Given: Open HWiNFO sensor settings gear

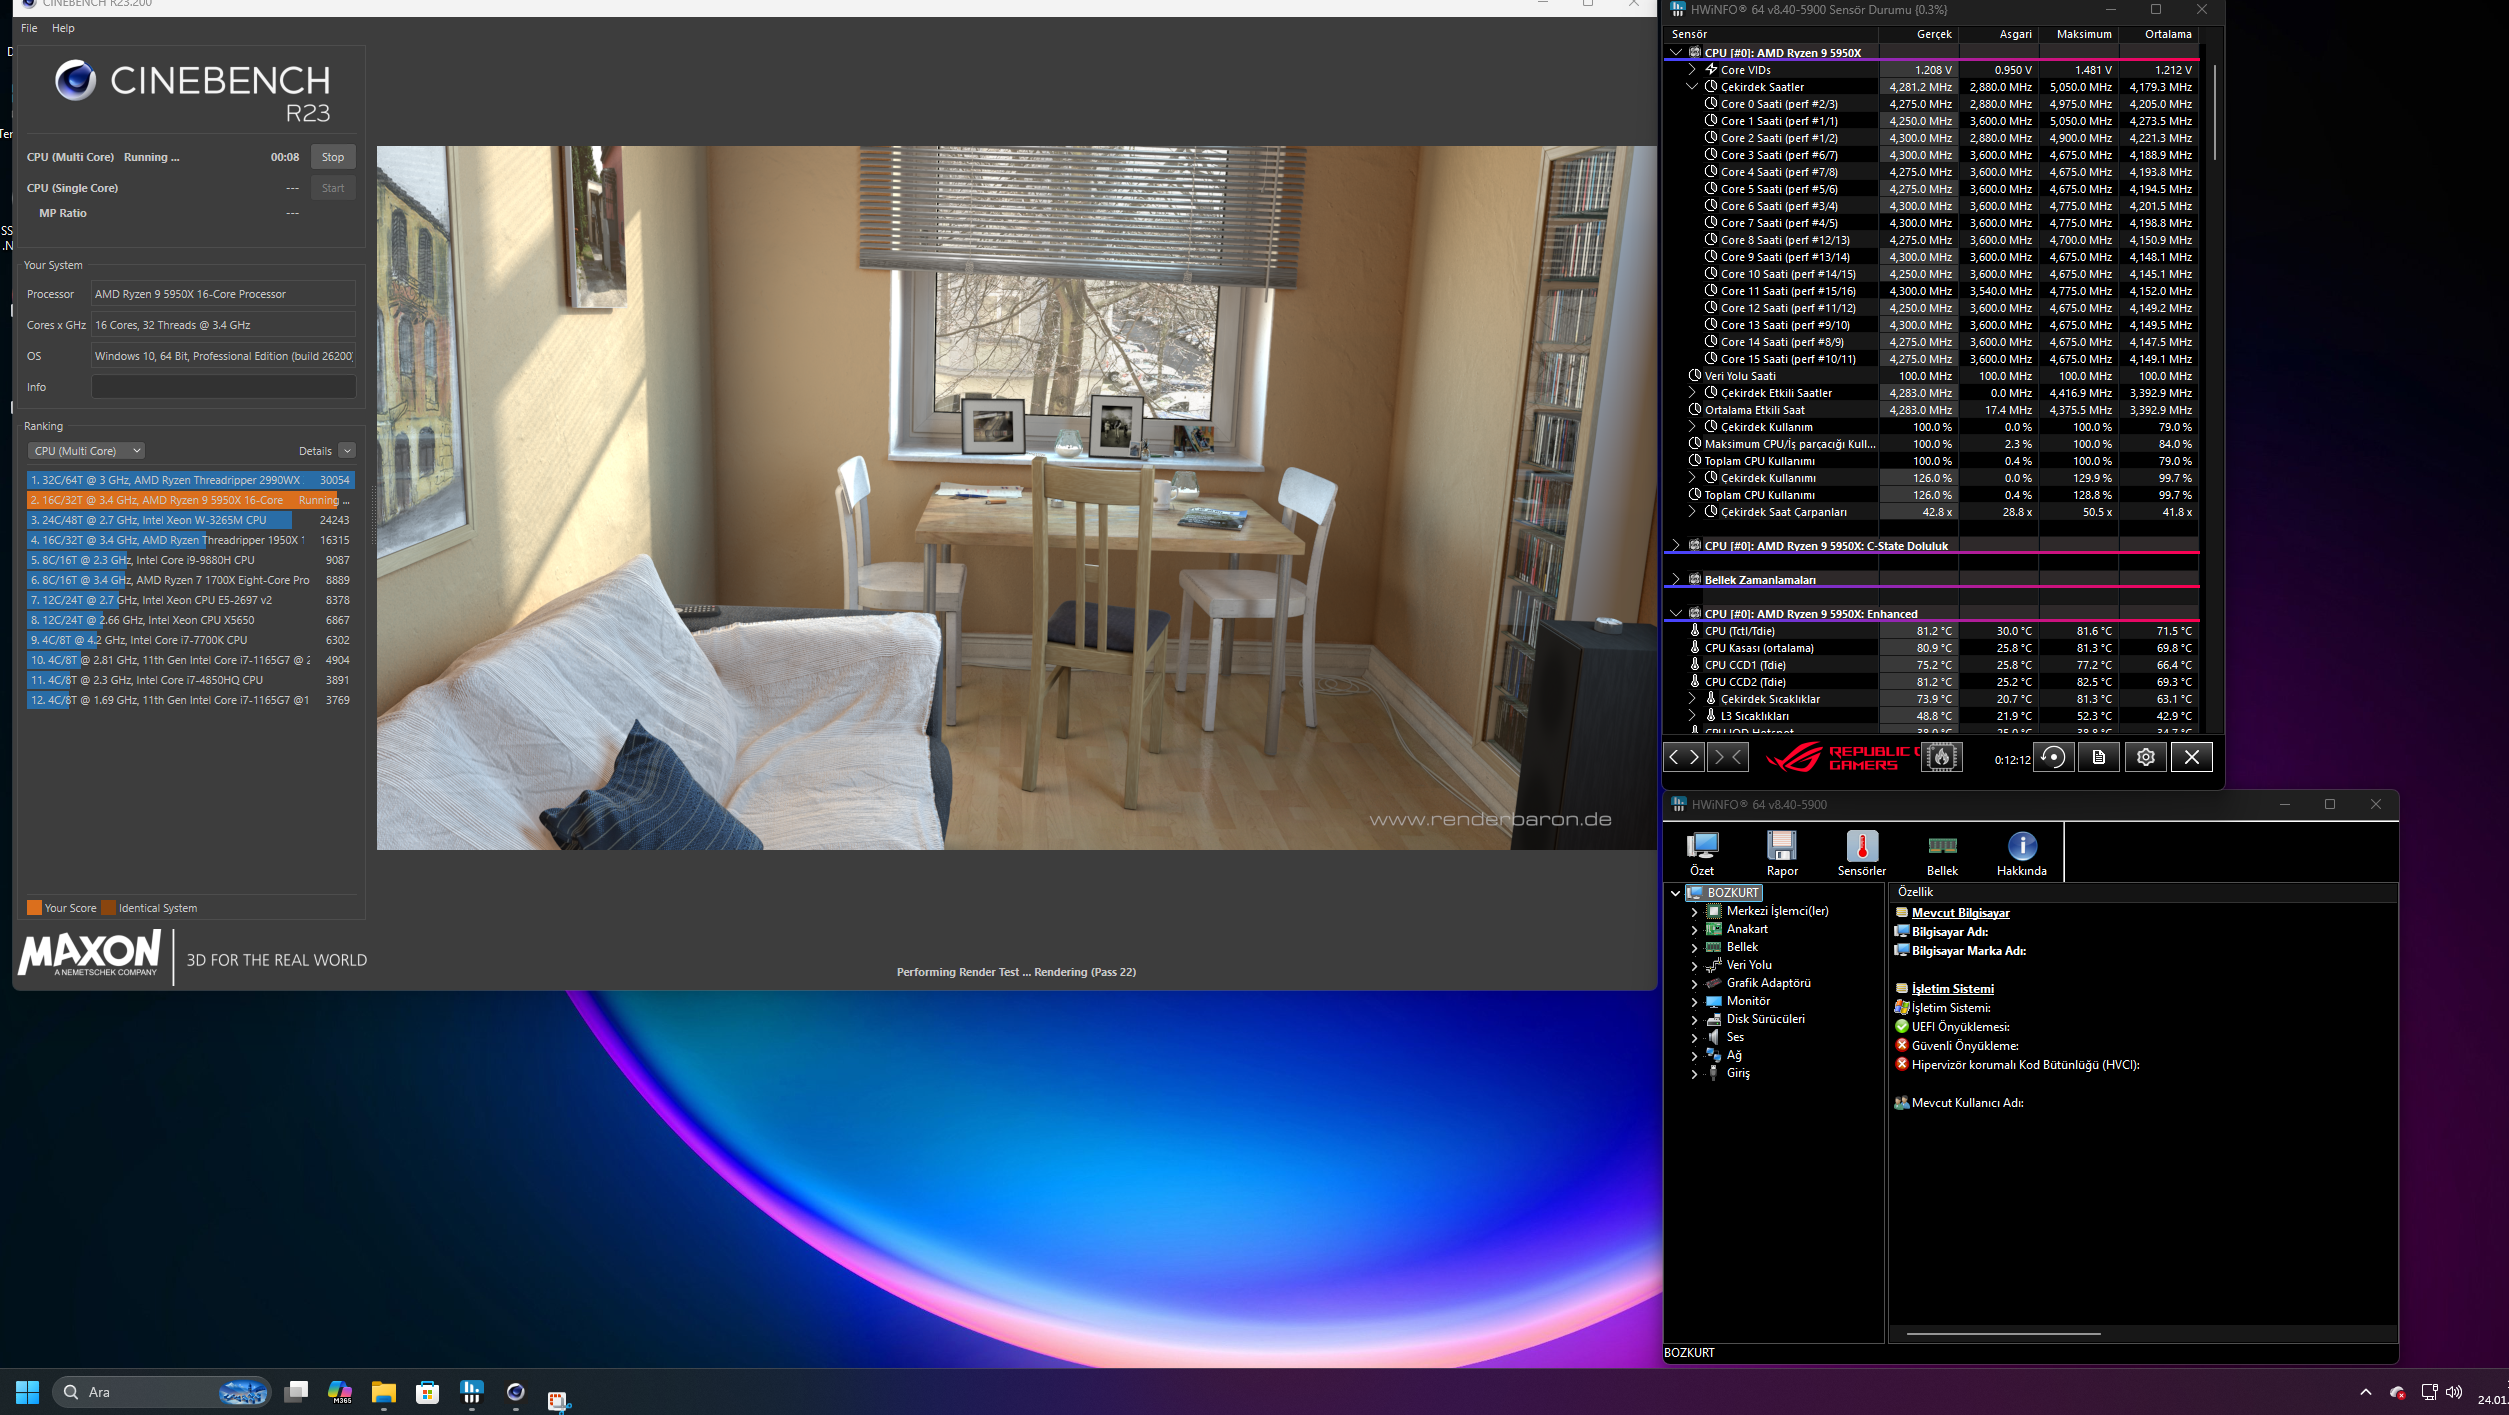Looking at the screenshot, I should pos(2145,757).
